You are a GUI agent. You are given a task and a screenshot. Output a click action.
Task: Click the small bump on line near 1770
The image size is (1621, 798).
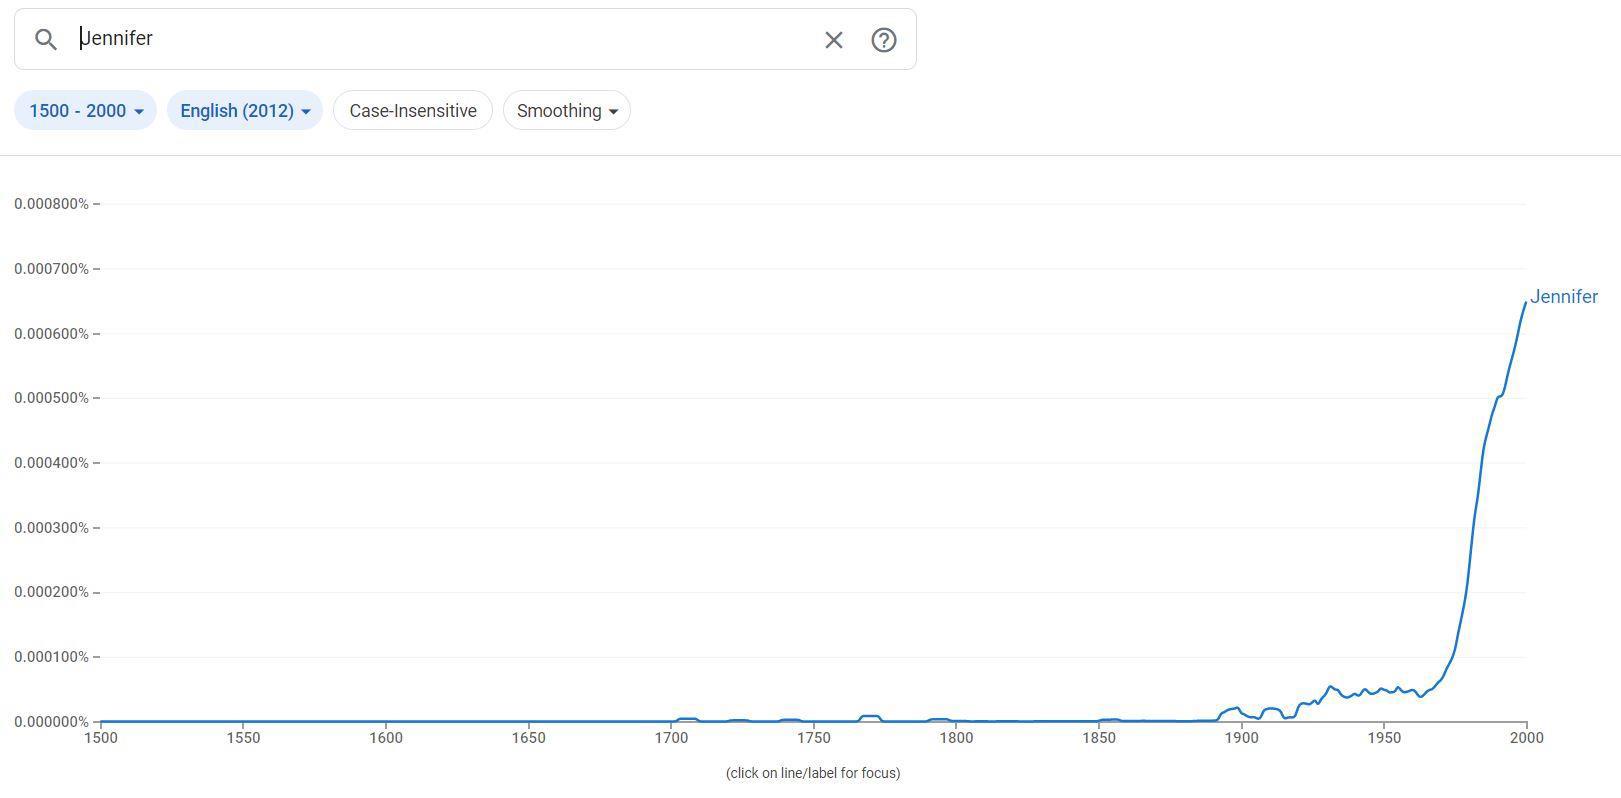point(870,716)
